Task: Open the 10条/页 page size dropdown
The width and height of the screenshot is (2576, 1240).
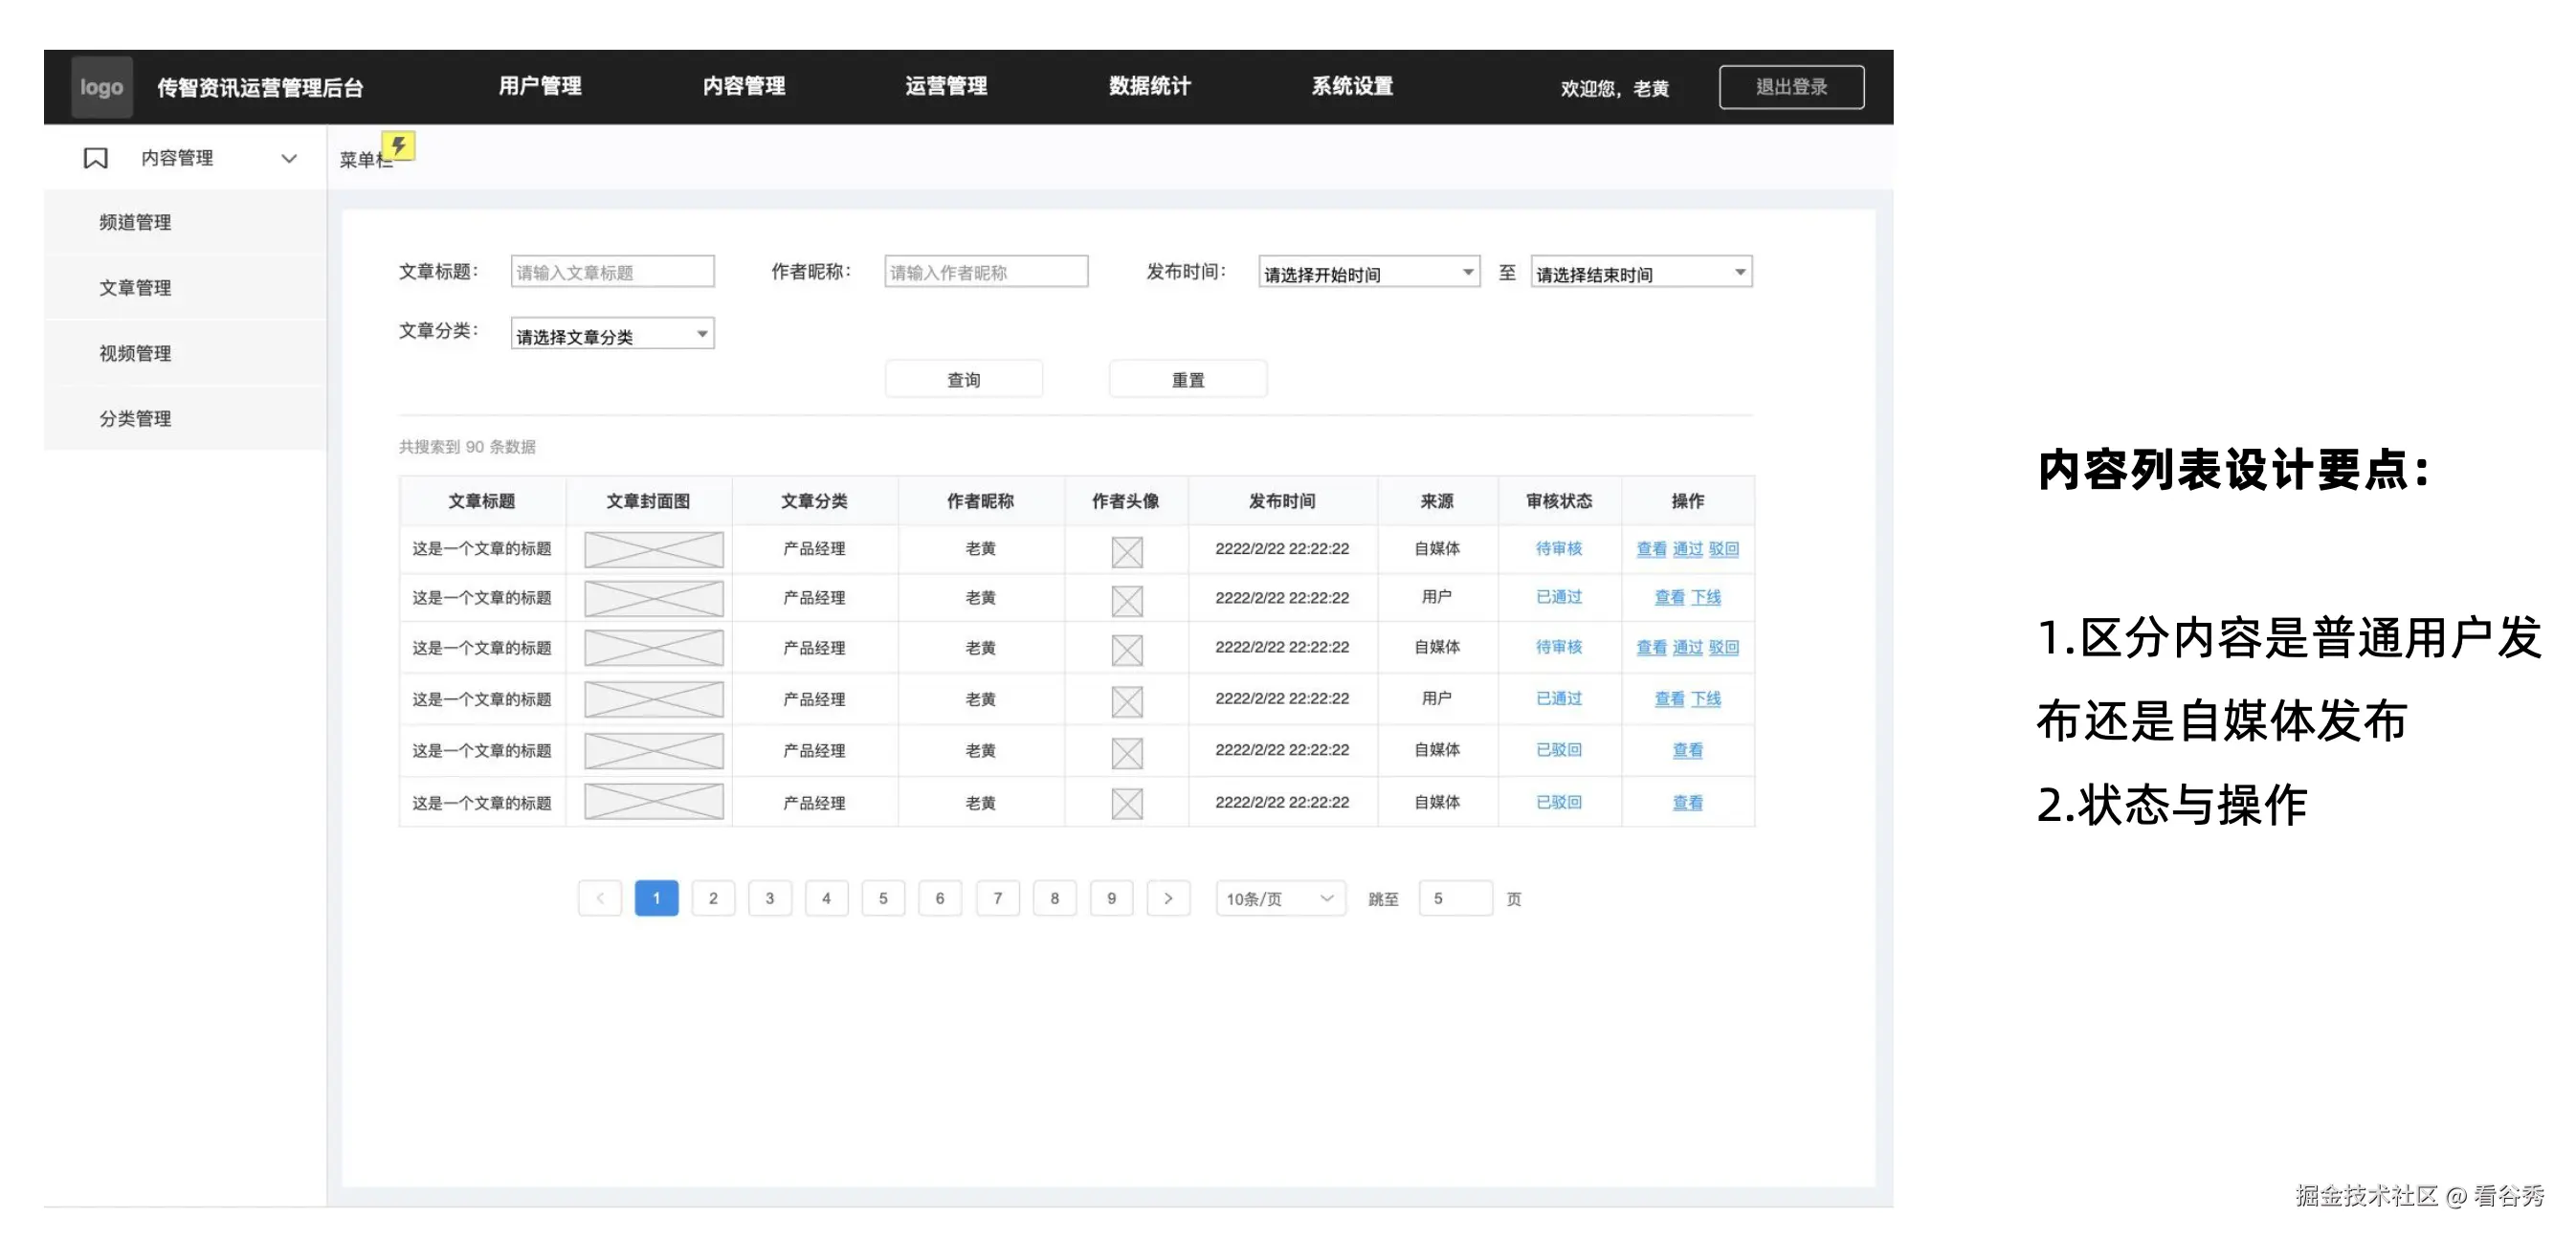Action: [x=1279, y=898]
